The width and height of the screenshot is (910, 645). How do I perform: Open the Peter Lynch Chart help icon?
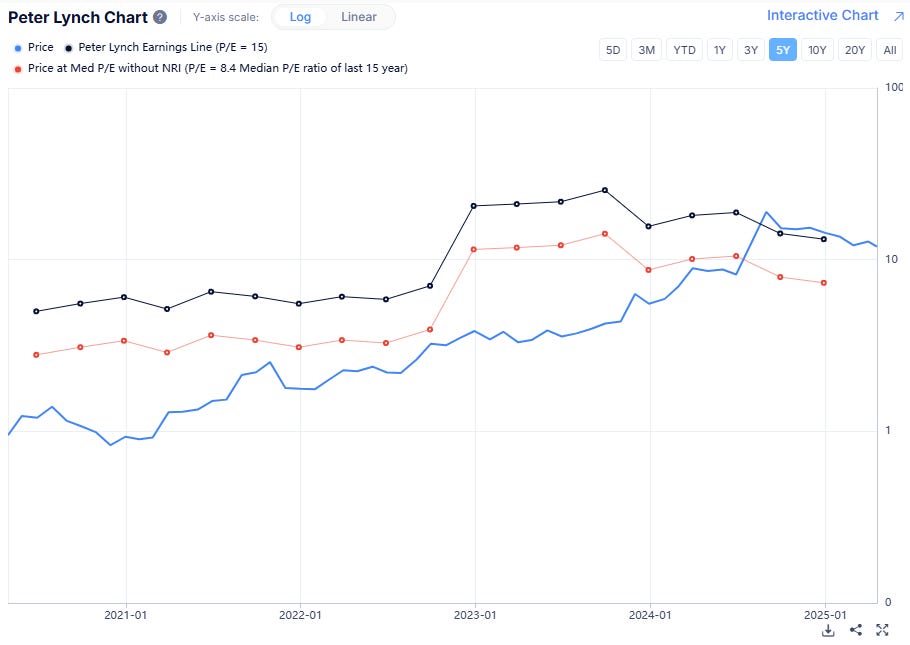click(x=160, y=17)
